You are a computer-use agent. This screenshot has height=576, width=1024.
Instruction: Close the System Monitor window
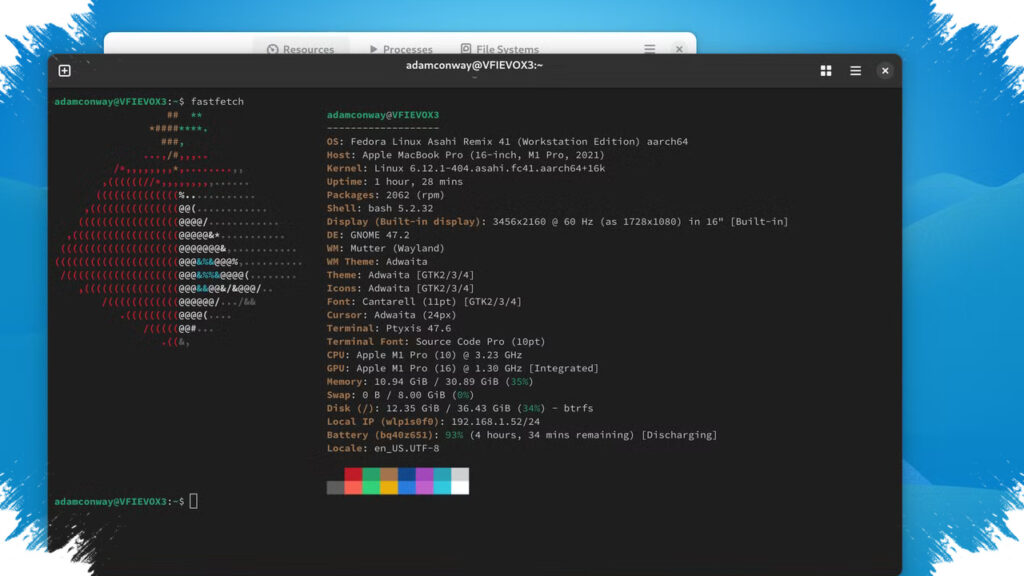click(679, 49)
